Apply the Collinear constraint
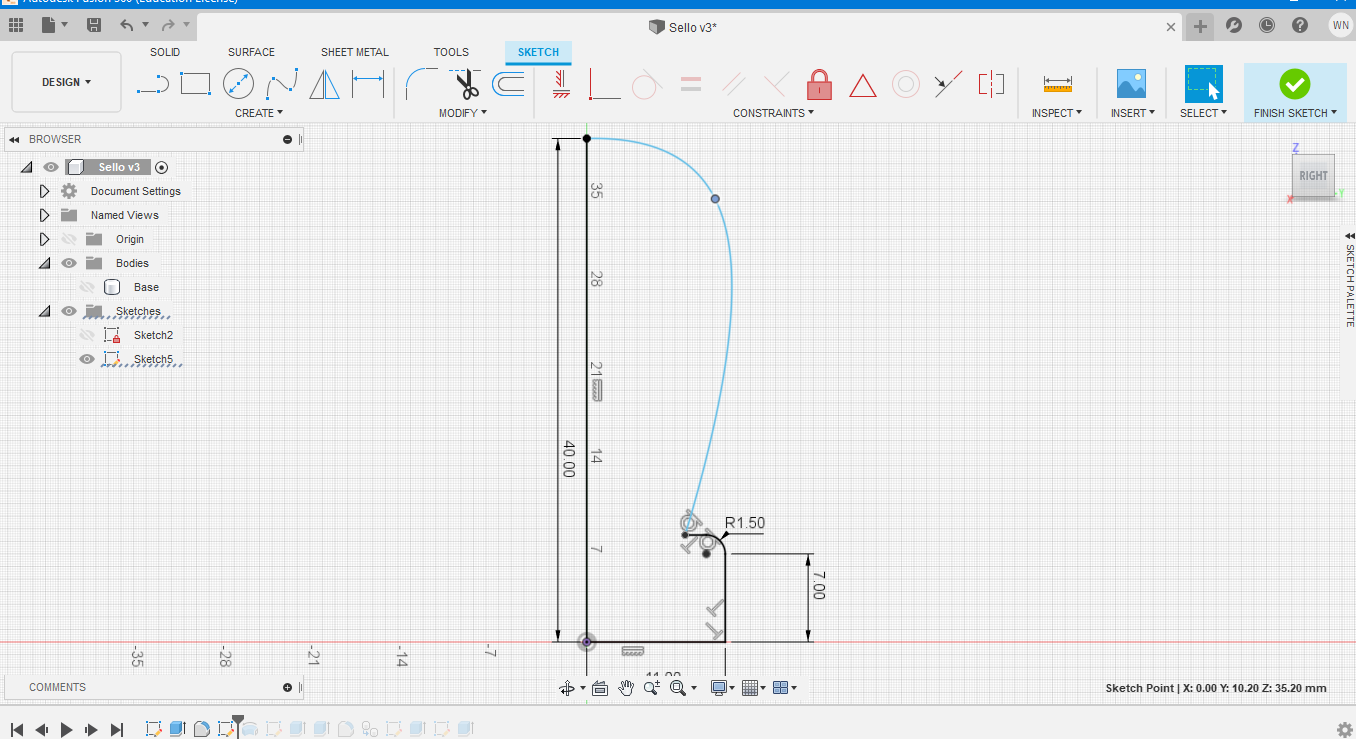Image resolution: width=1356 pixels, height=739 pixels. [948, 85]
